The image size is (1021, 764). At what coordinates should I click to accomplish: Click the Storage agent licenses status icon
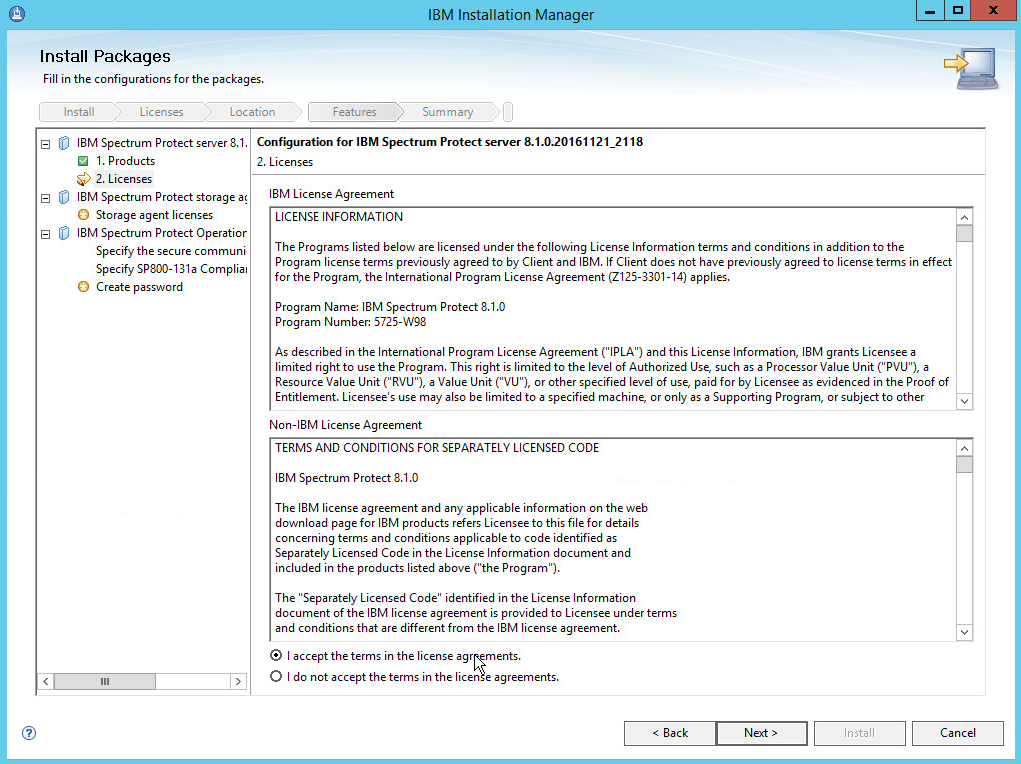pos(84,215)
